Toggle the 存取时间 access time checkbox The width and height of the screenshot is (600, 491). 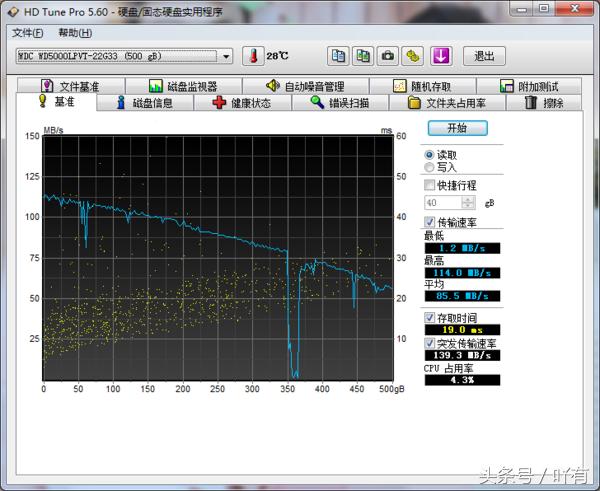(430, 317)
